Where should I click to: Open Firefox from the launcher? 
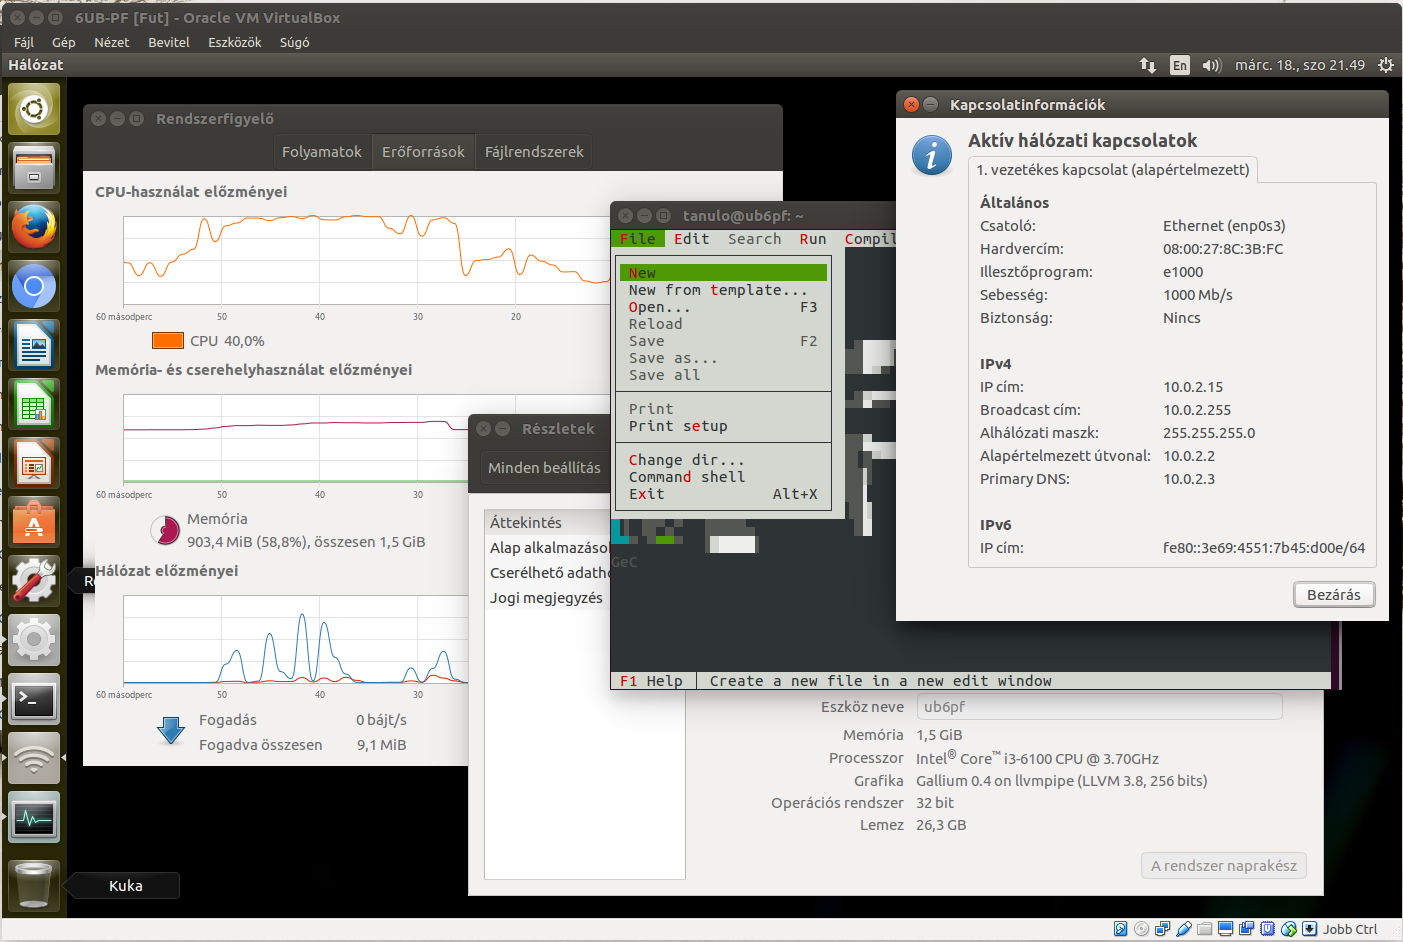click(34, 226)
